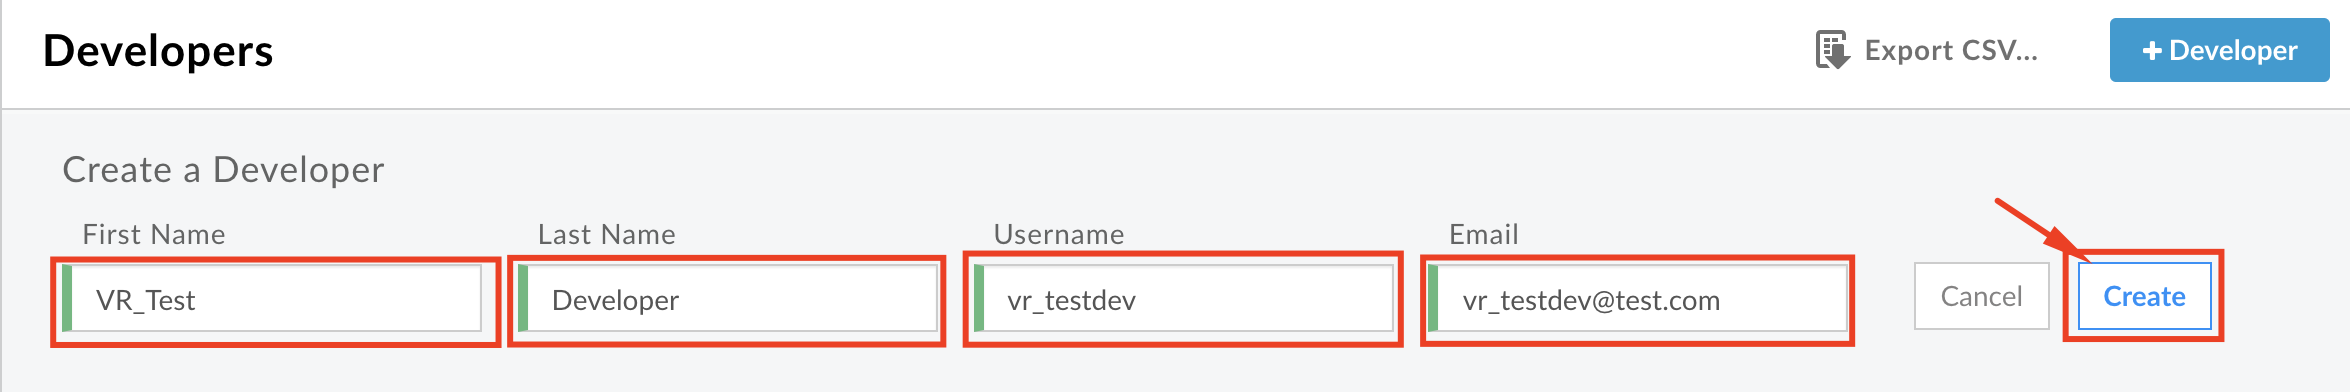Focus the First Name field containing VR_Test
Viewport: 2350px width, 392px height.
272,299
